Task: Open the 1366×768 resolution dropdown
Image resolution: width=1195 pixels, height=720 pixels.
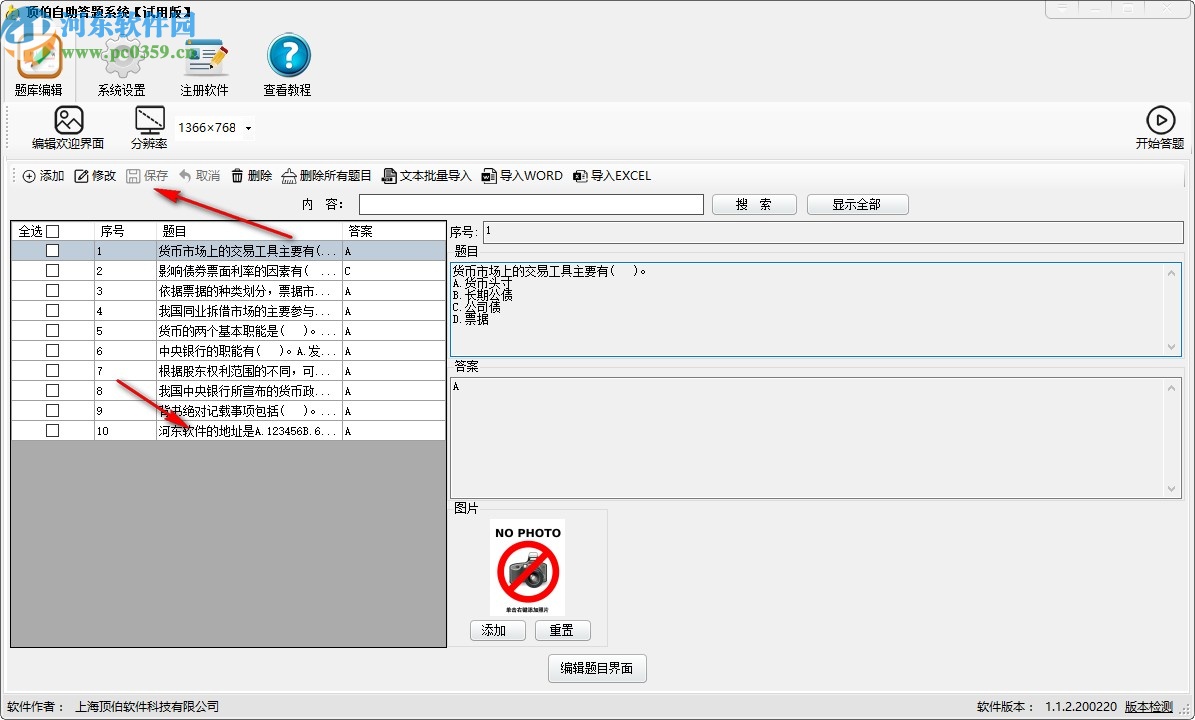Action: click(x=247, y=128)
